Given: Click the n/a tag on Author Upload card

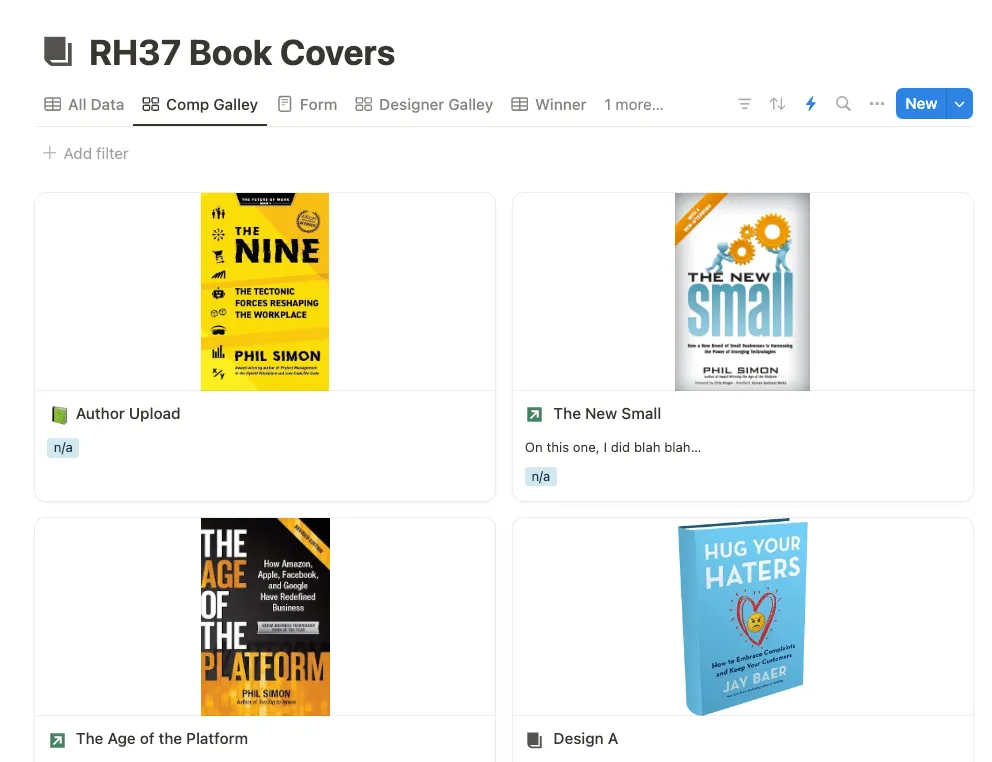Looking at the screenshot, I should point(63,447).
